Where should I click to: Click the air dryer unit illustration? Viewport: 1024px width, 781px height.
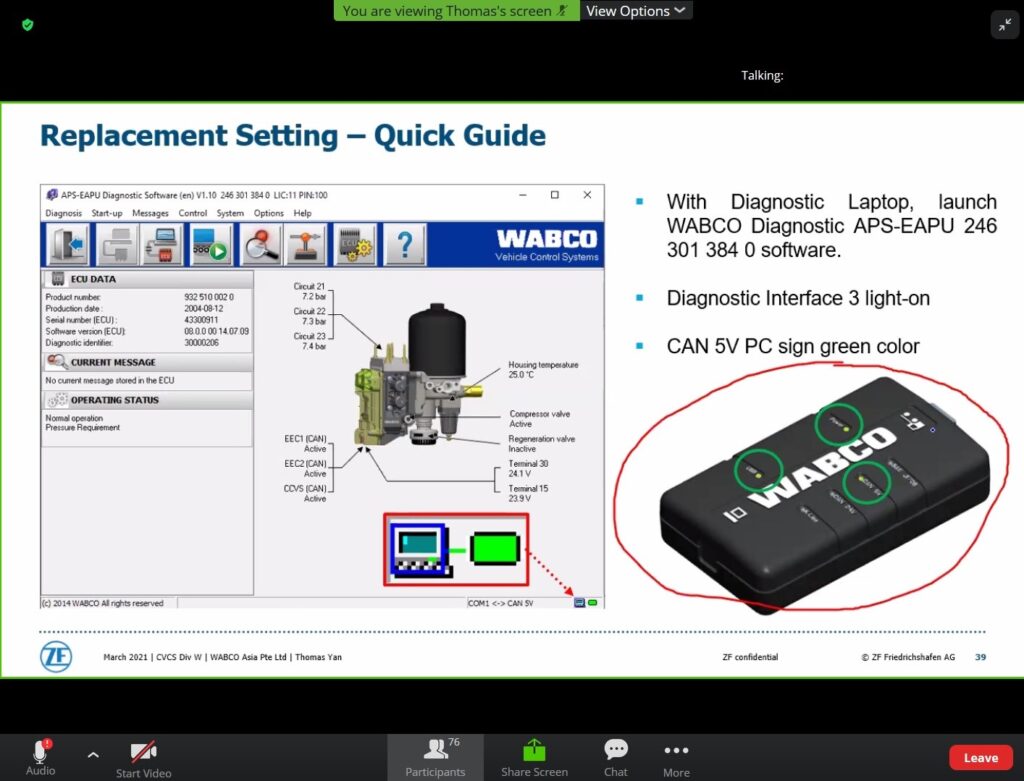coord(418,375)
